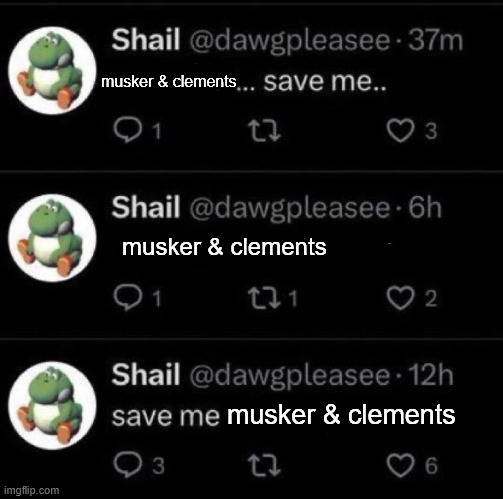Click the Shail name on the 12h tweet
503x499 pixels.
point(146,374)
